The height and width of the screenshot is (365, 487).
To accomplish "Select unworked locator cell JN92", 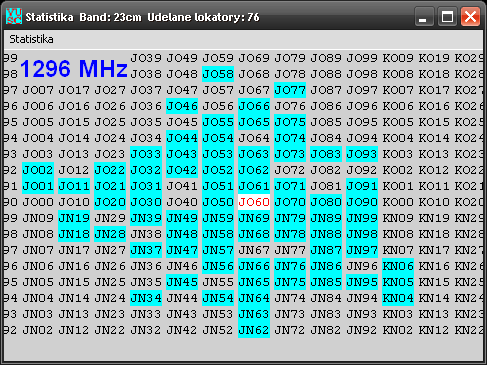I will (362, 330).
